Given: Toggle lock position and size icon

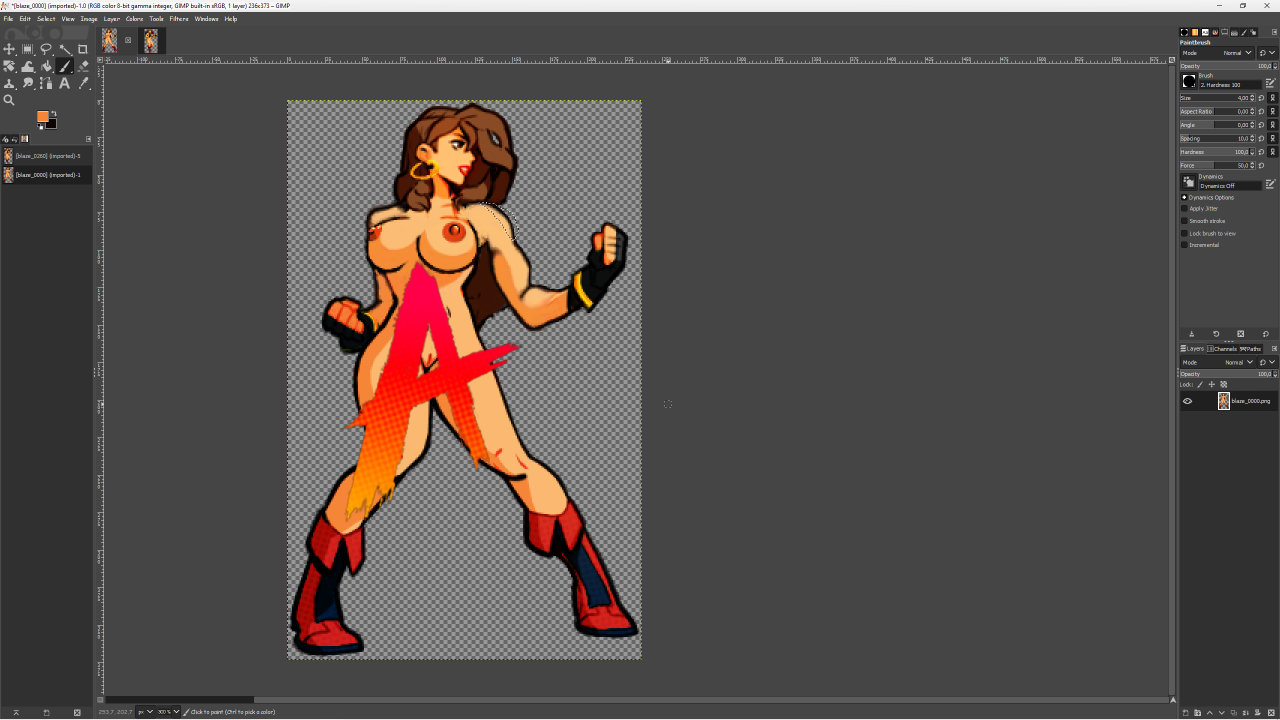Looking at the screenshot, I should (x=1212, y=384).
